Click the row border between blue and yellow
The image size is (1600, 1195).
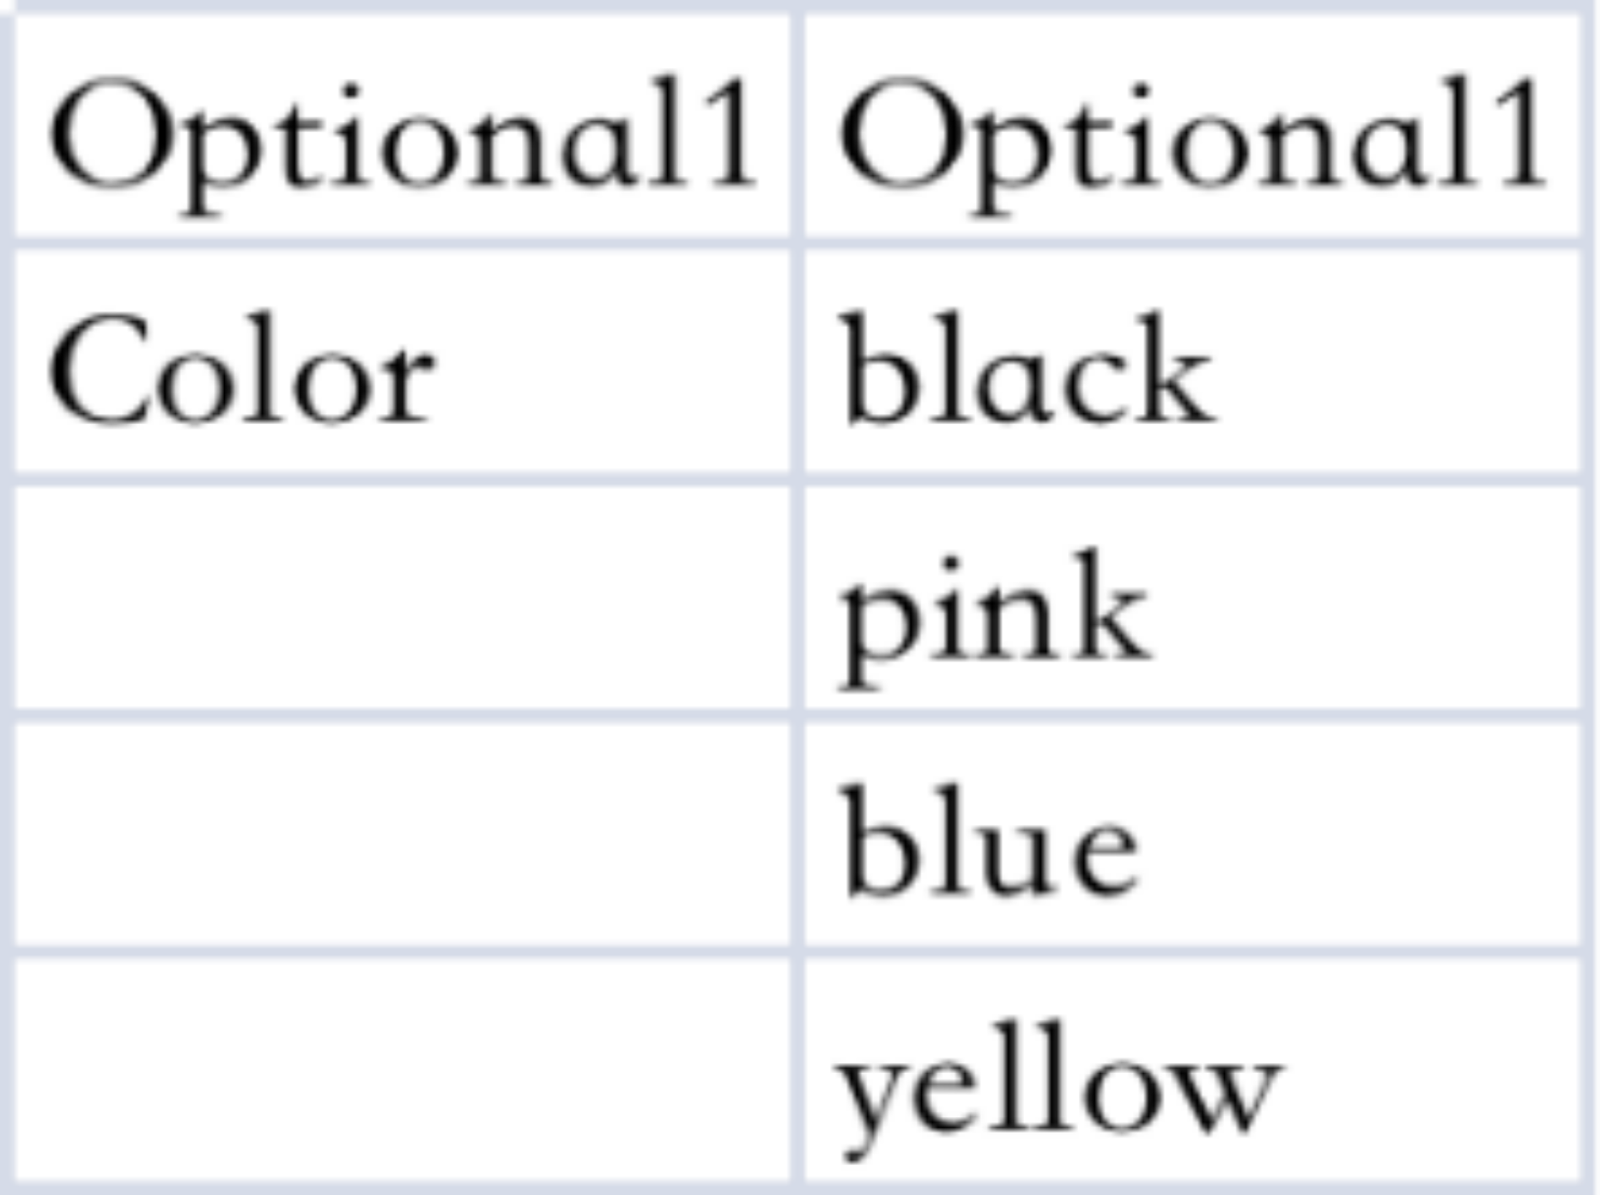pyautogui.click(x=1190, y=951)
